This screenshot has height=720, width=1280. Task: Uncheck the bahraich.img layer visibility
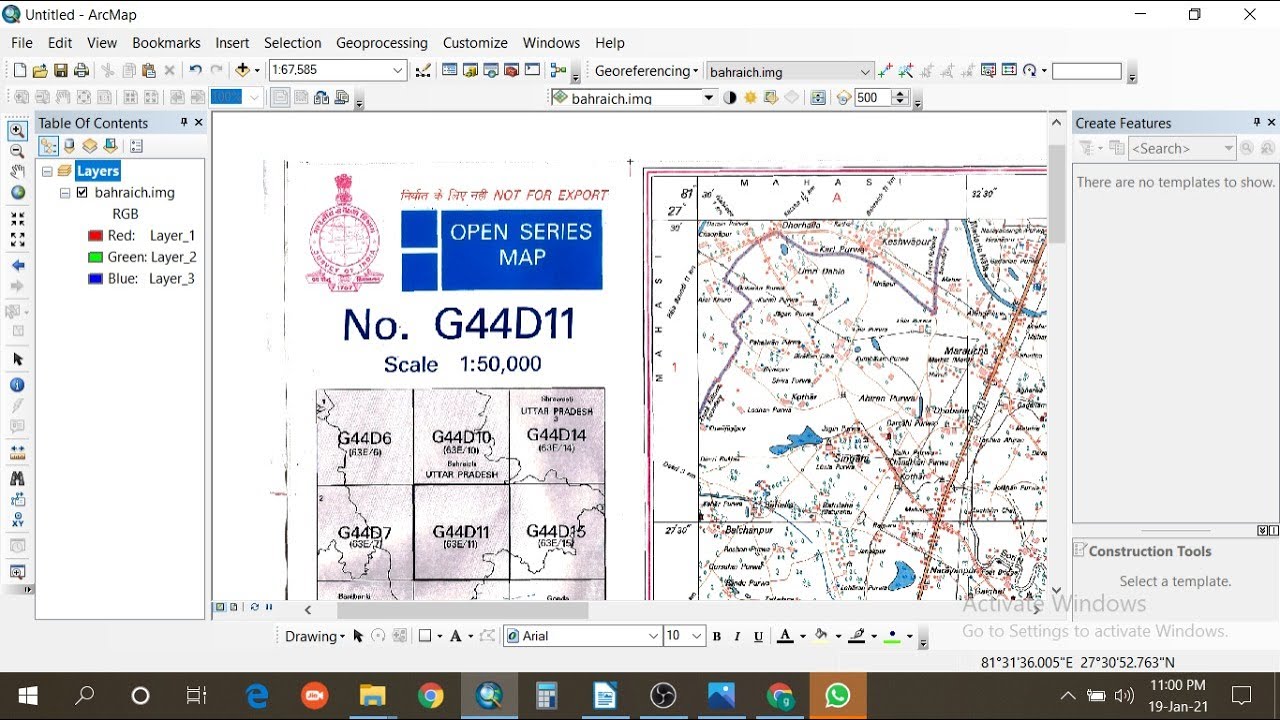(82, 192)
